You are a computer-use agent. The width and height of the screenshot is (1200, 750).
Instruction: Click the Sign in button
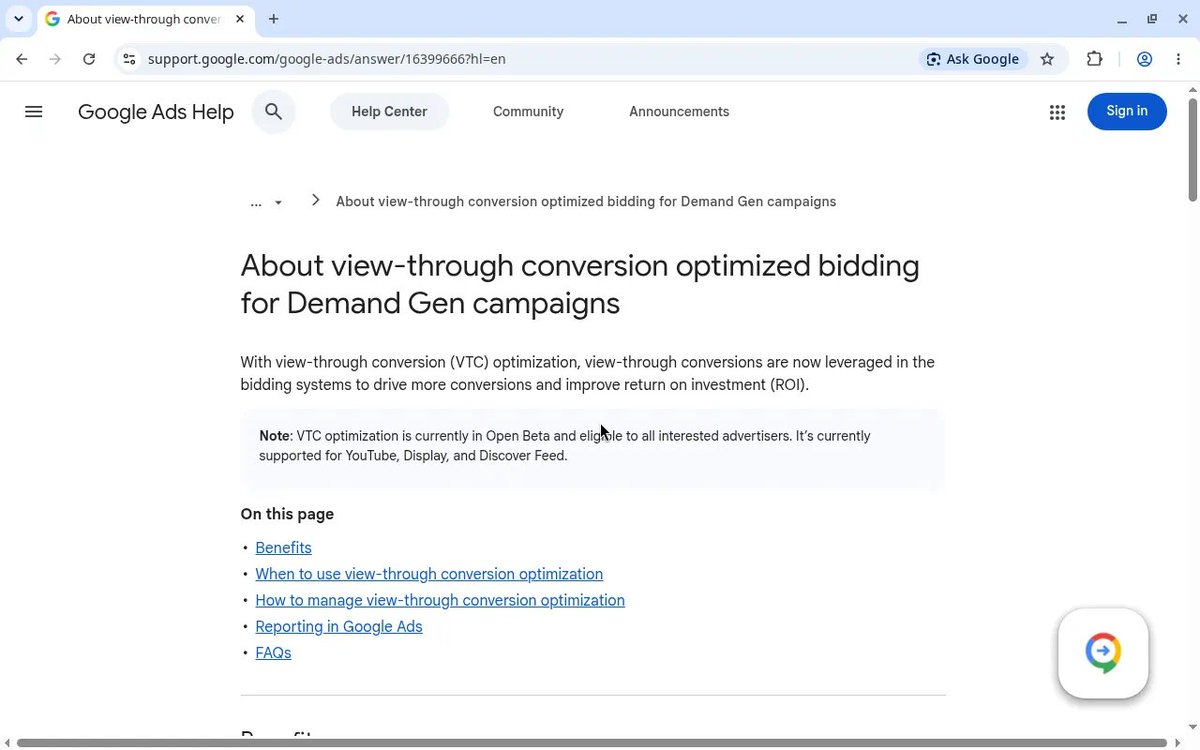pyautogui.click(x=1127, y=111)
